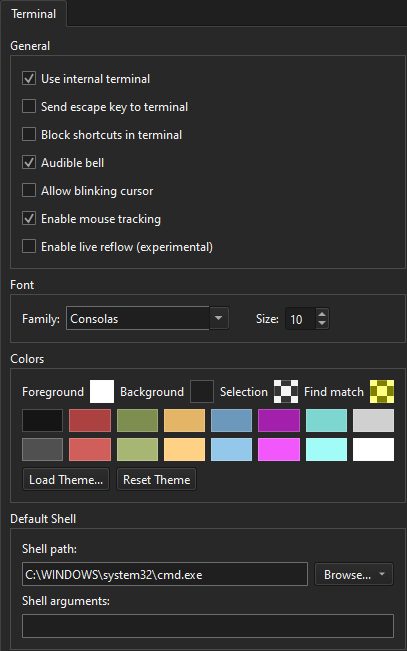Viewport: 407px width, 651px height.
Task: Enable live reflow (experimental) checkbox
Action: coord(29,247)
